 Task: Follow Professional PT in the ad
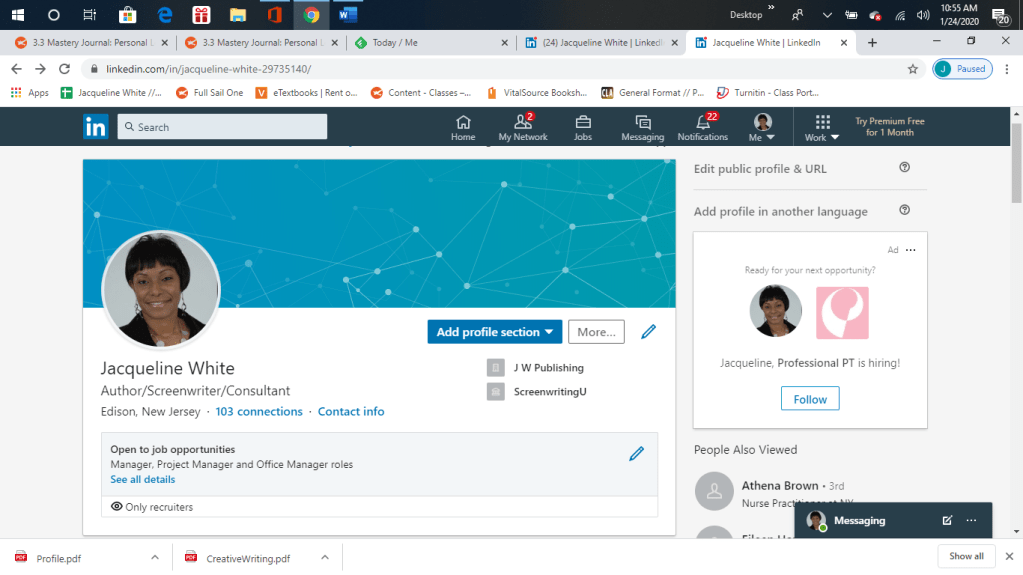coord(810,399)
